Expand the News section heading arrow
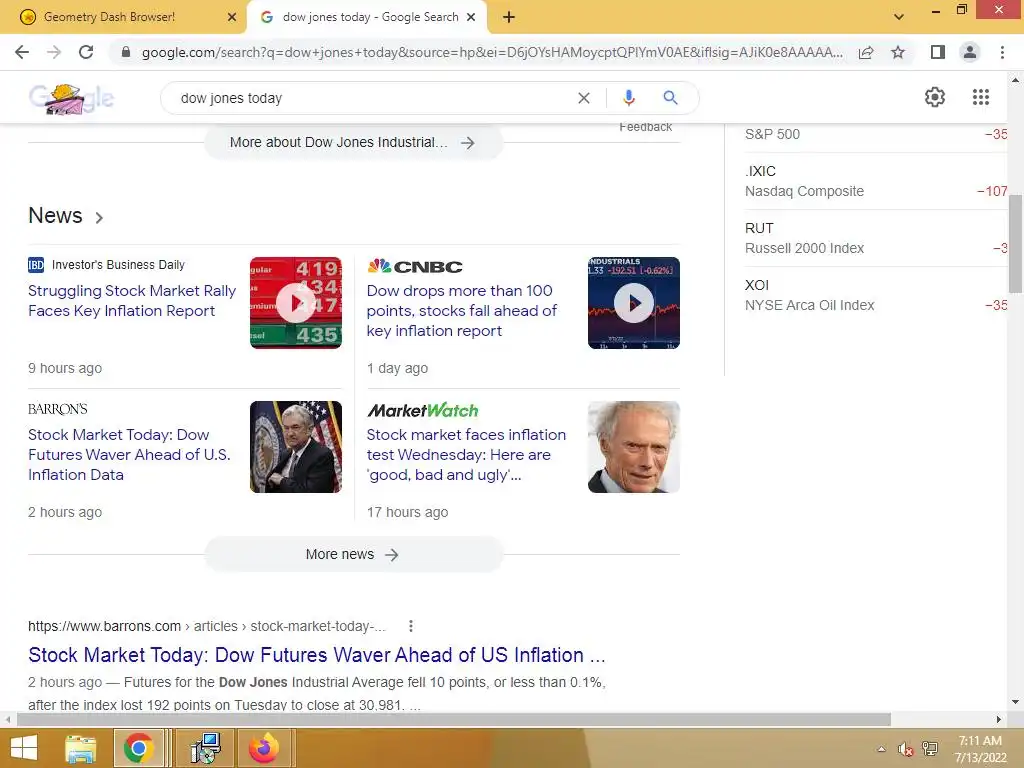Image resolution: width=1024 pixels, height=768 pixels. pos(99,217)
